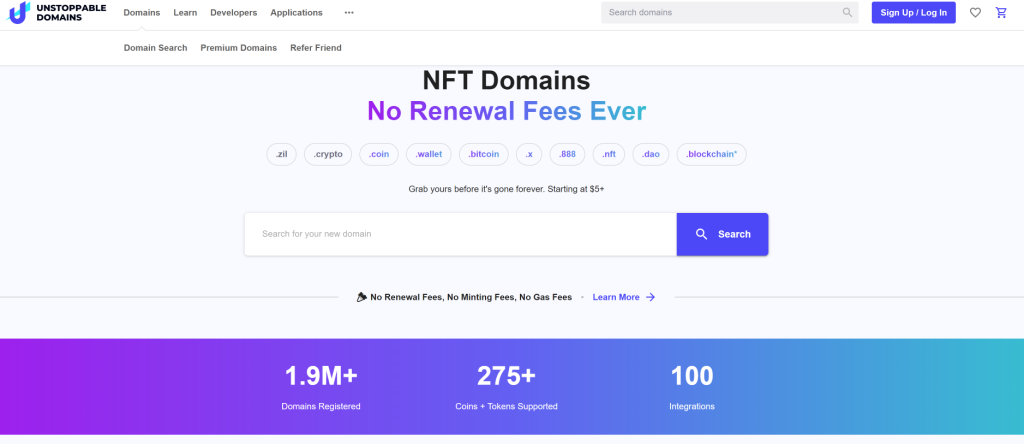Select the .crypto domain chip
The height and width of the screenshot is (444, 1024).
[328, 154]
